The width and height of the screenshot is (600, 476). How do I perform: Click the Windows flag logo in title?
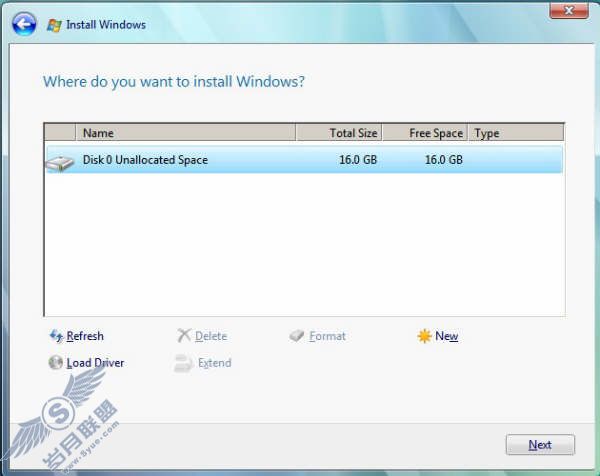[x=54, y=25]
